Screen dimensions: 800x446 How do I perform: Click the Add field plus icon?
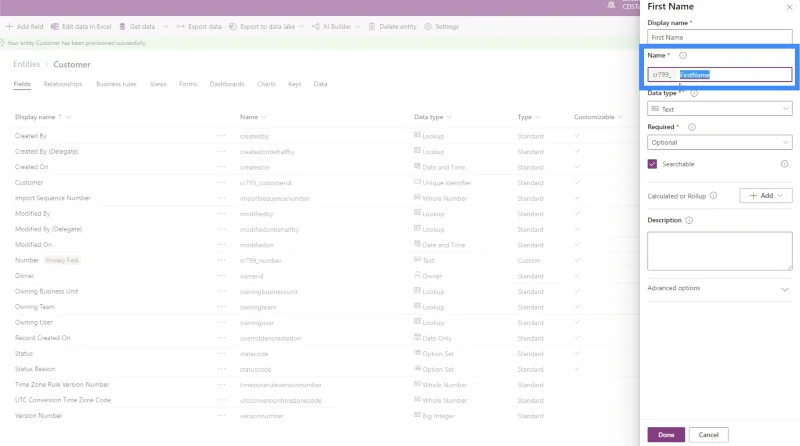click(9, 27)
